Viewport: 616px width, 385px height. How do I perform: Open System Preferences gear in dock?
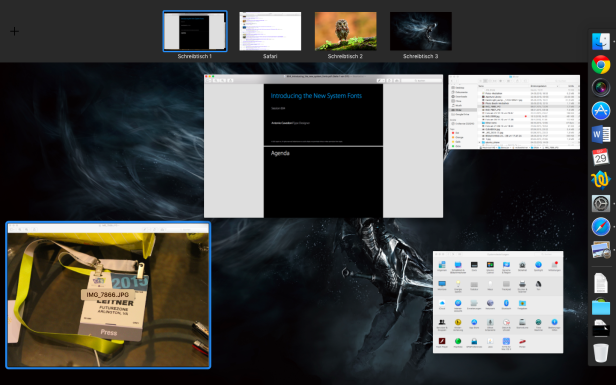point(601,204)
